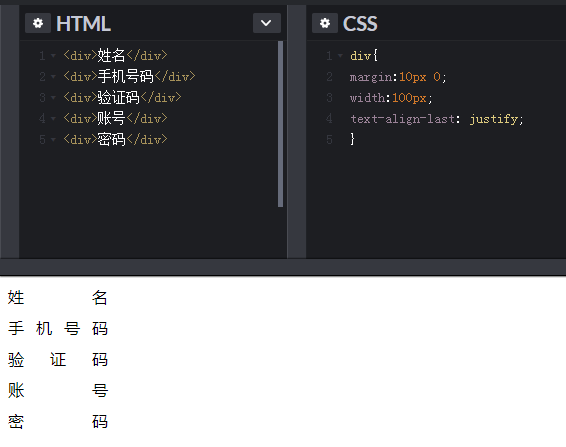
Task: Click the bar between editors and preview
Action: point(283,267)
